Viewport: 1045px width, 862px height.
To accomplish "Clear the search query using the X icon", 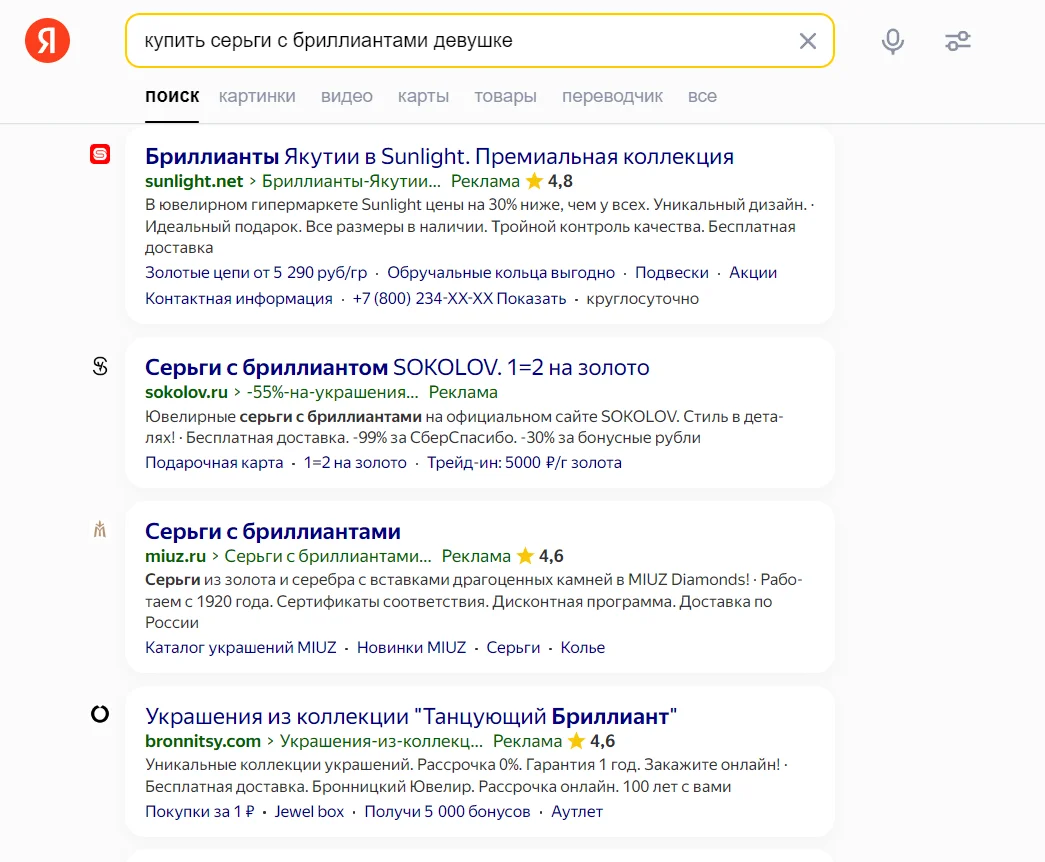I will [808, 41].
